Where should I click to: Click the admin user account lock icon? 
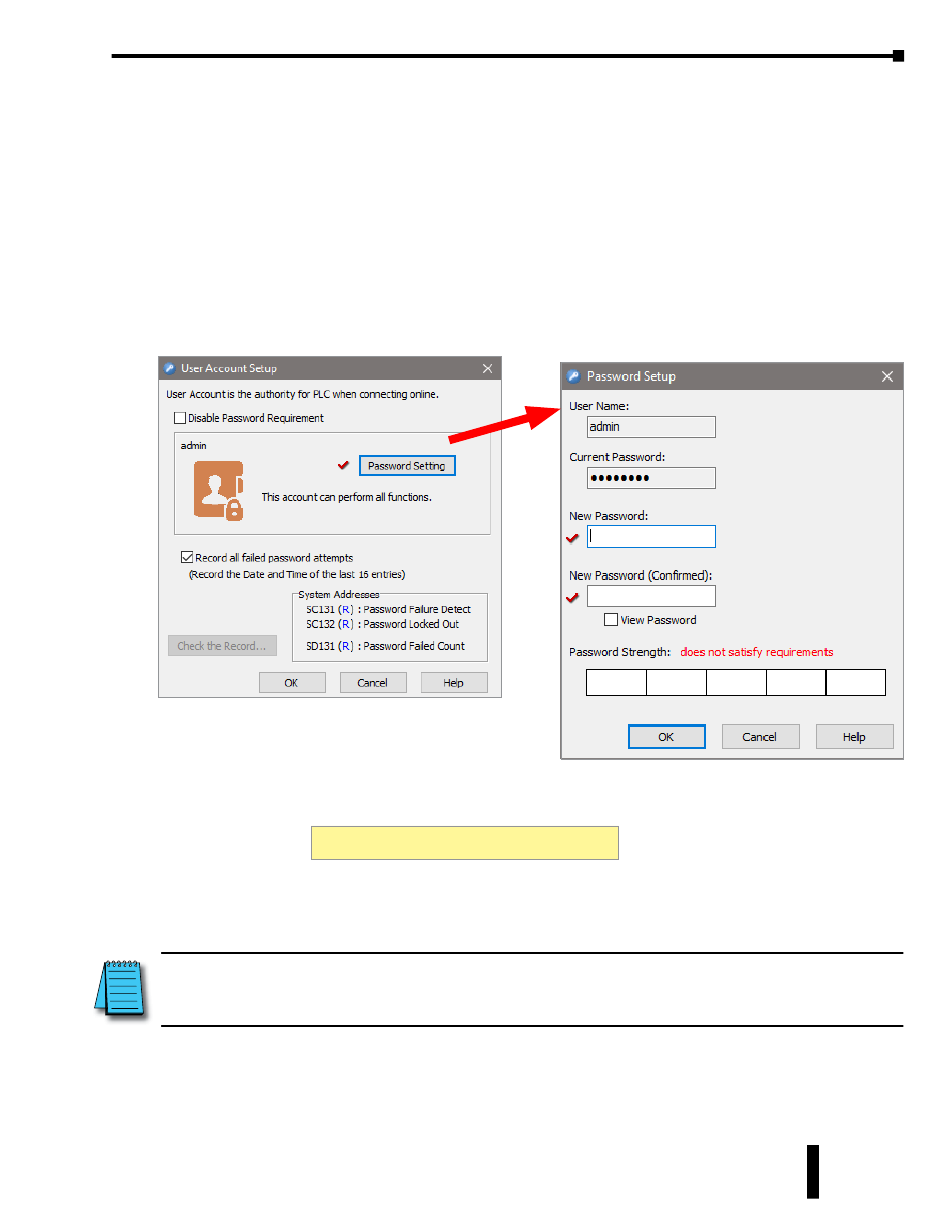[219, 491]
